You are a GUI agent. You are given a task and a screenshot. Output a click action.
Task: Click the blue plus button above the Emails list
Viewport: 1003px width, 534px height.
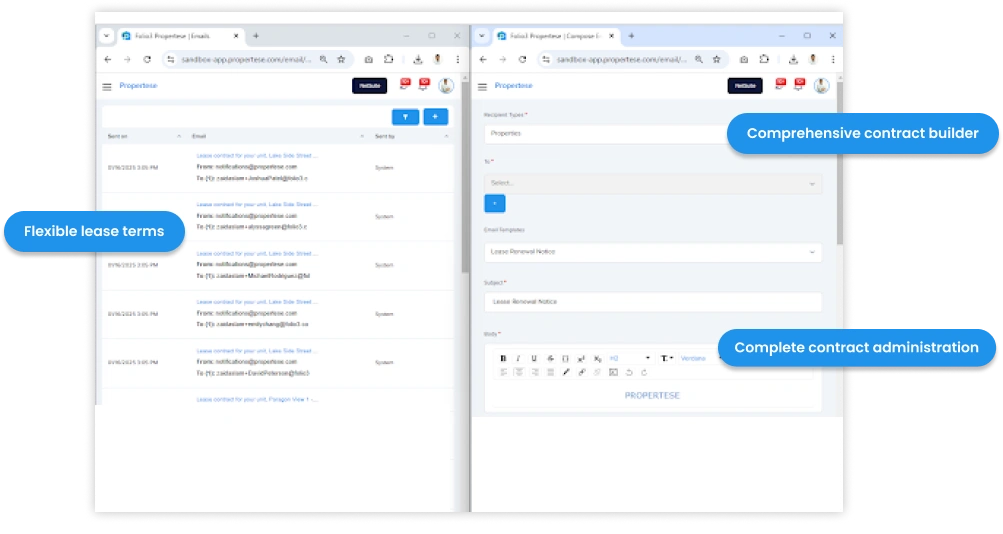coord(435,117)
